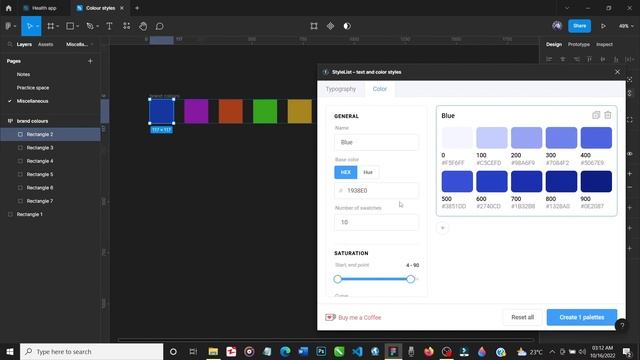The height and width of the screenshot is (360, 640).
Task: Click the Create component icon
Action: 330,26
